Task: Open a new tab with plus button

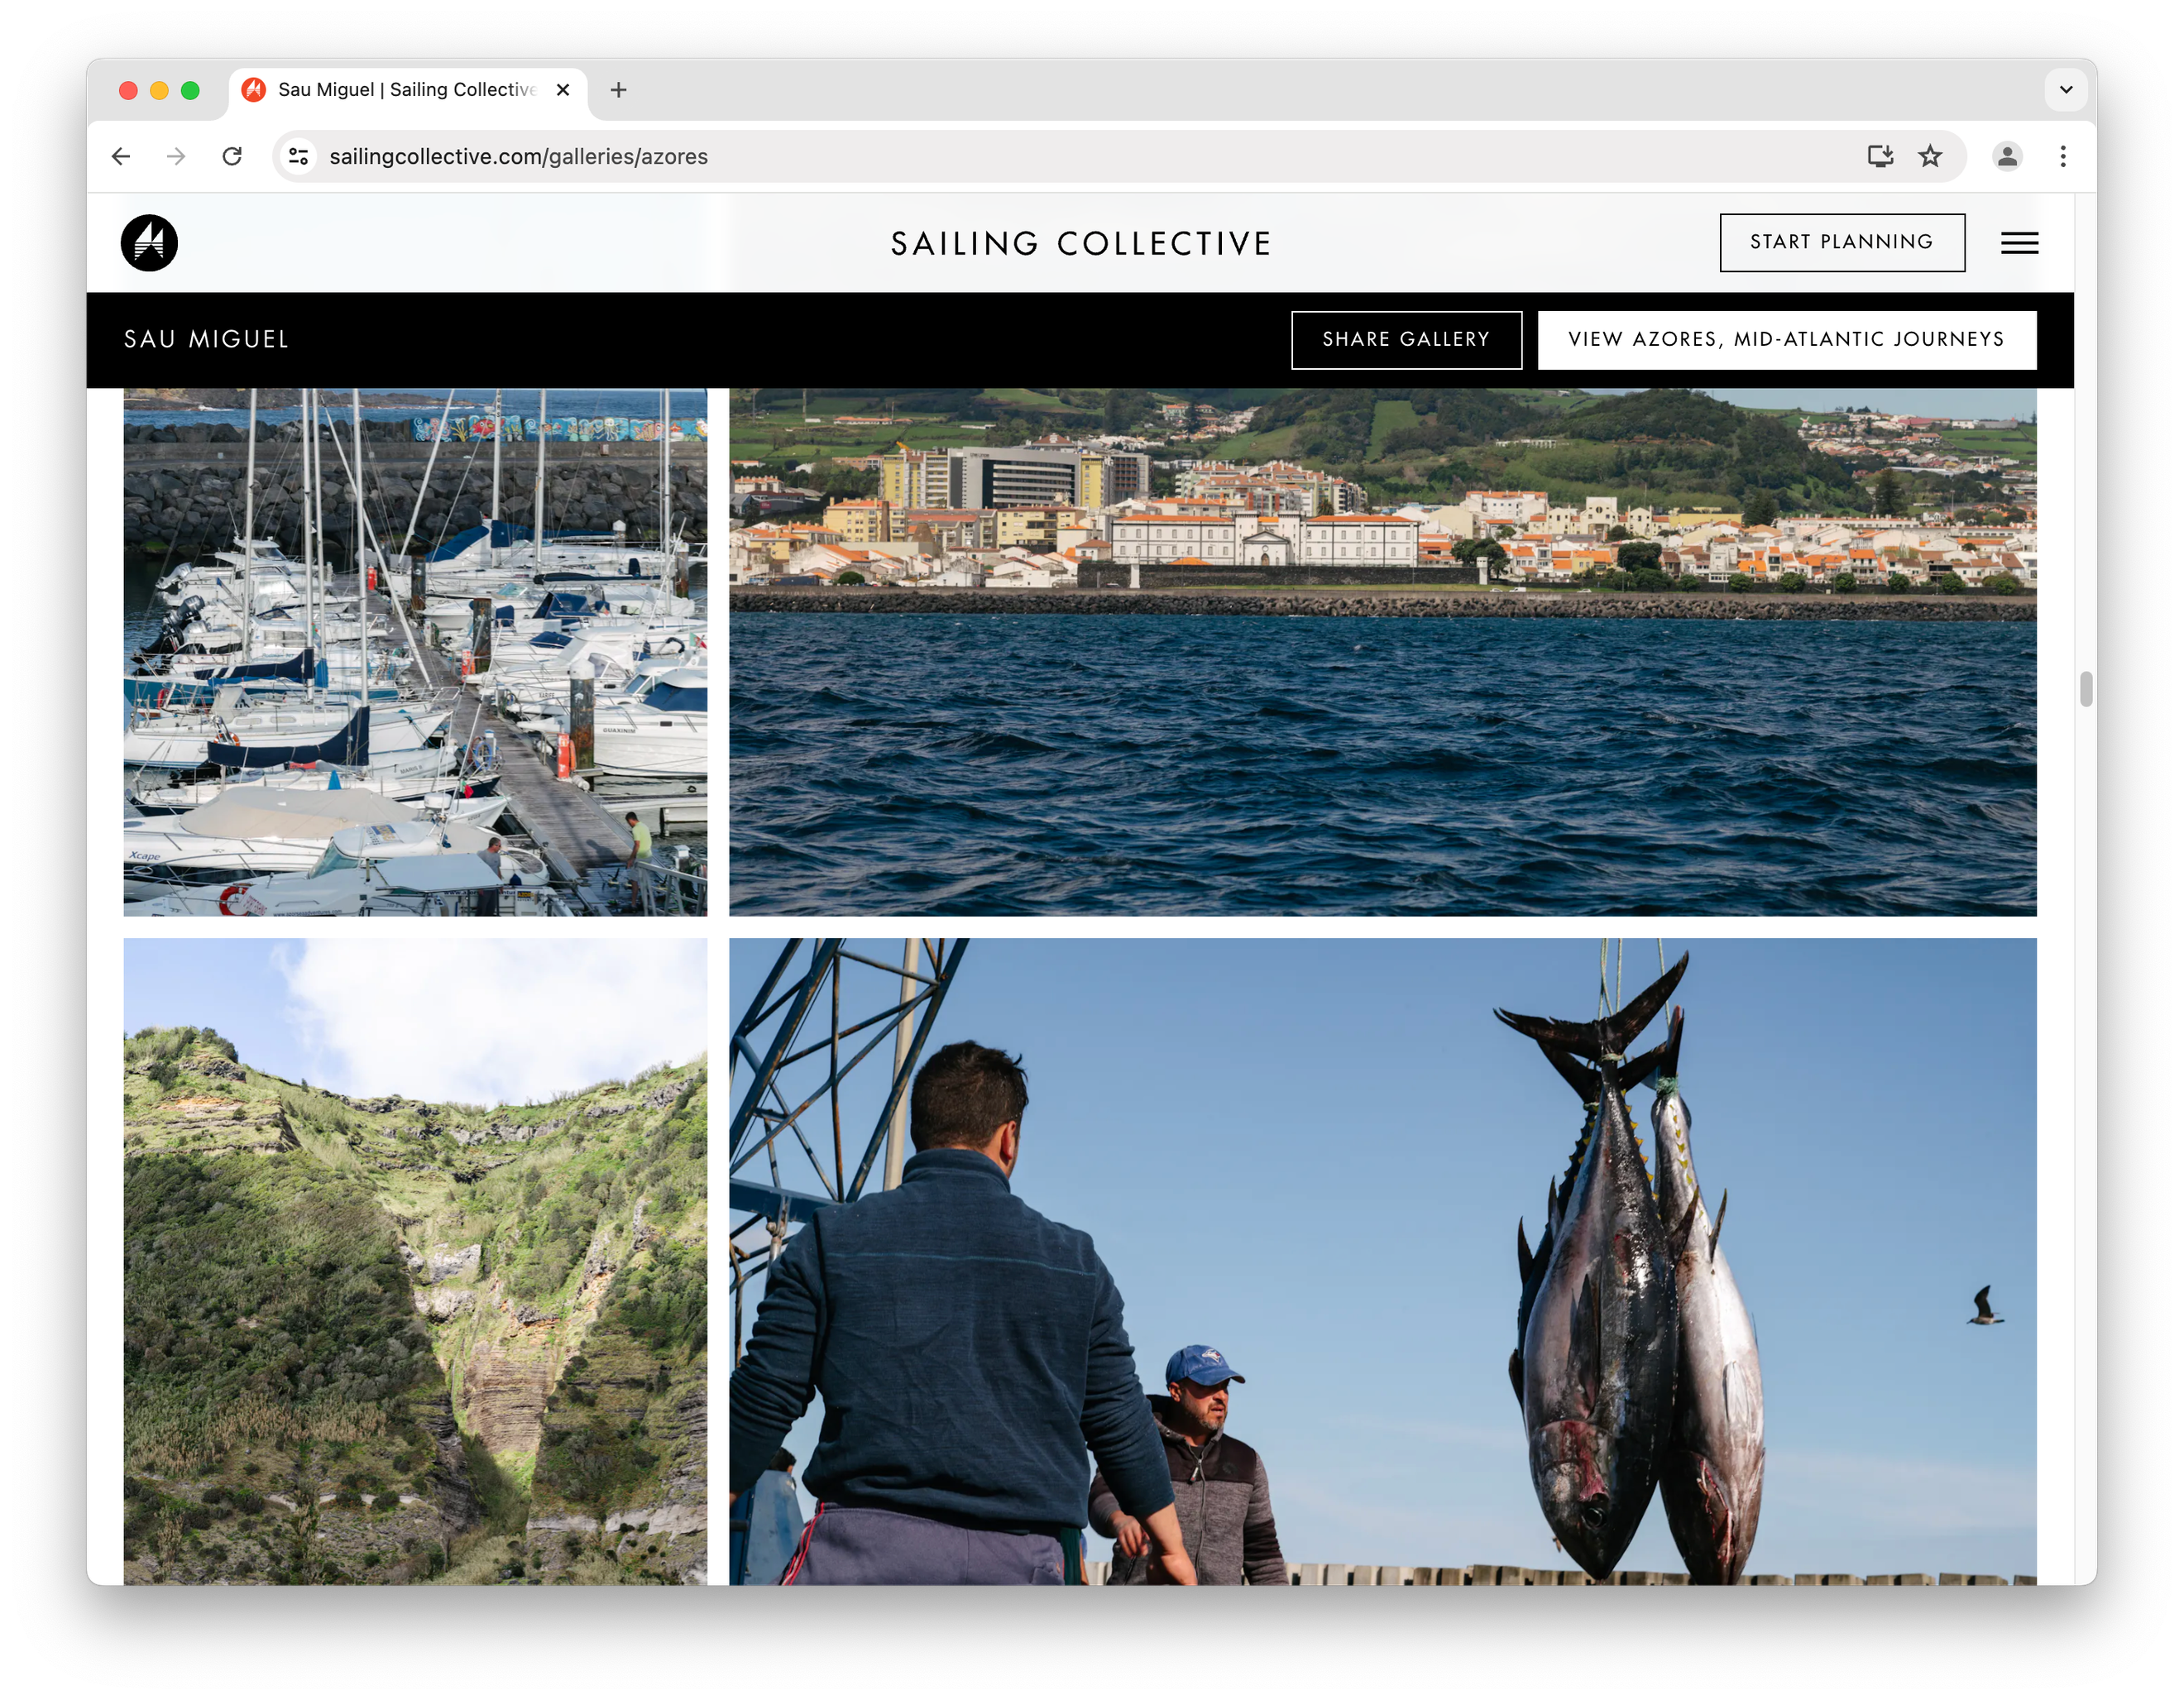Action: 619,90
